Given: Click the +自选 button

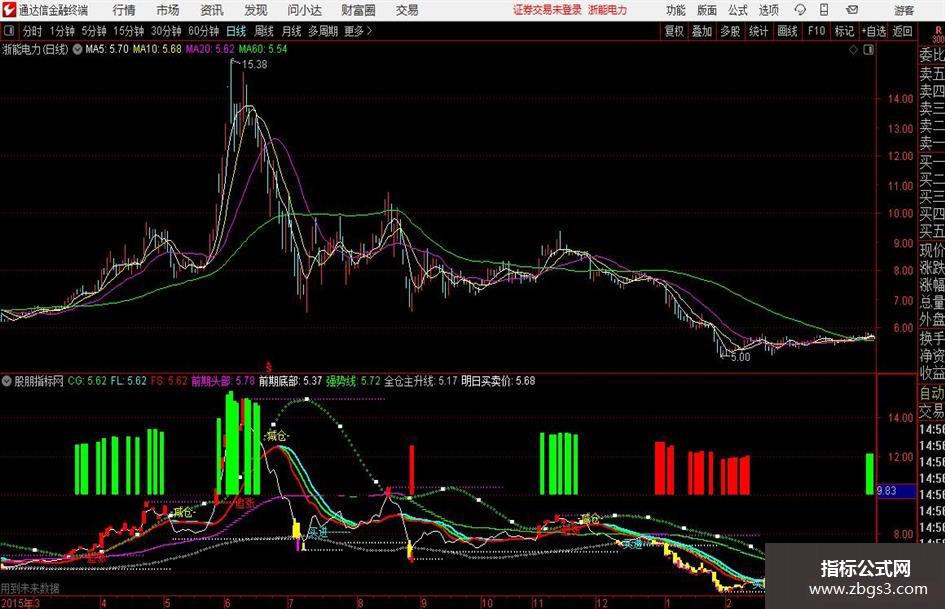Looking at the screenshot, I should tap(874, 31).
